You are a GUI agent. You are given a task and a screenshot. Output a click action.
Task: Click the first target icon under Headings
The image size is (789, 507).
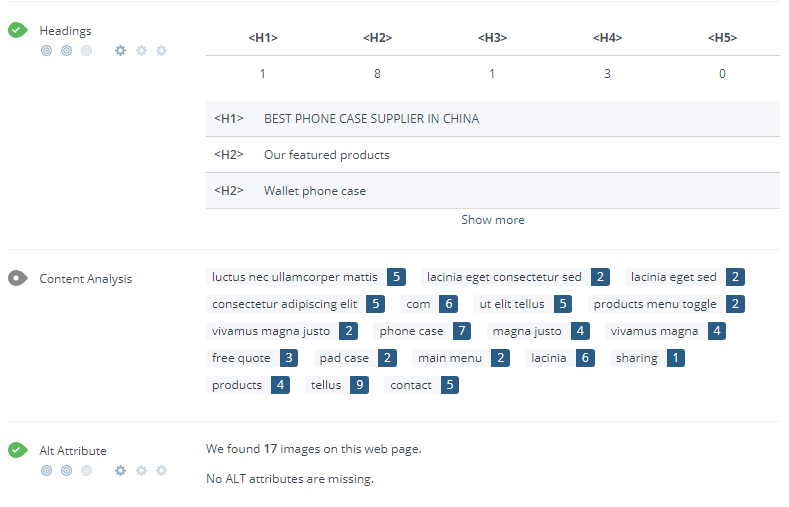[47, 50]
